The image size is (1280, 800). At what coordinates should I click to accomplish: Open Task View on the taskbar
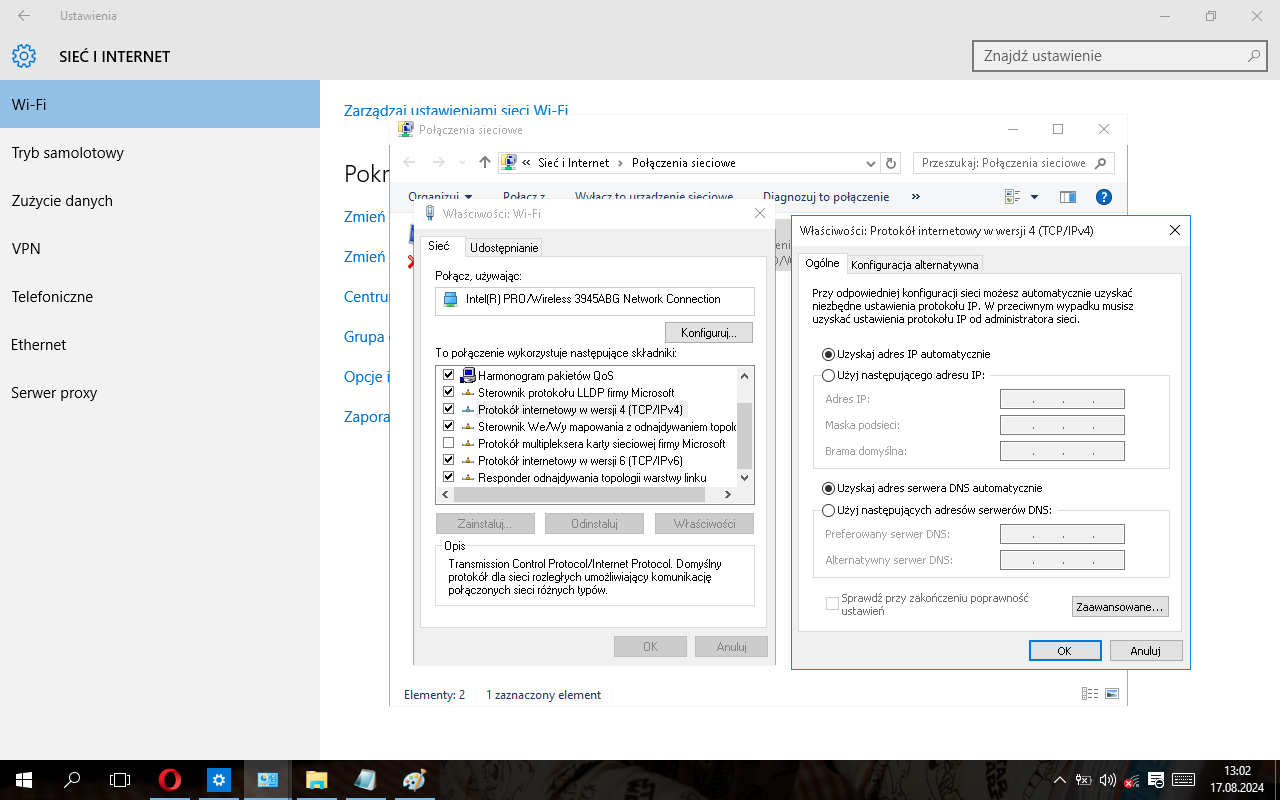click(120, 780)
